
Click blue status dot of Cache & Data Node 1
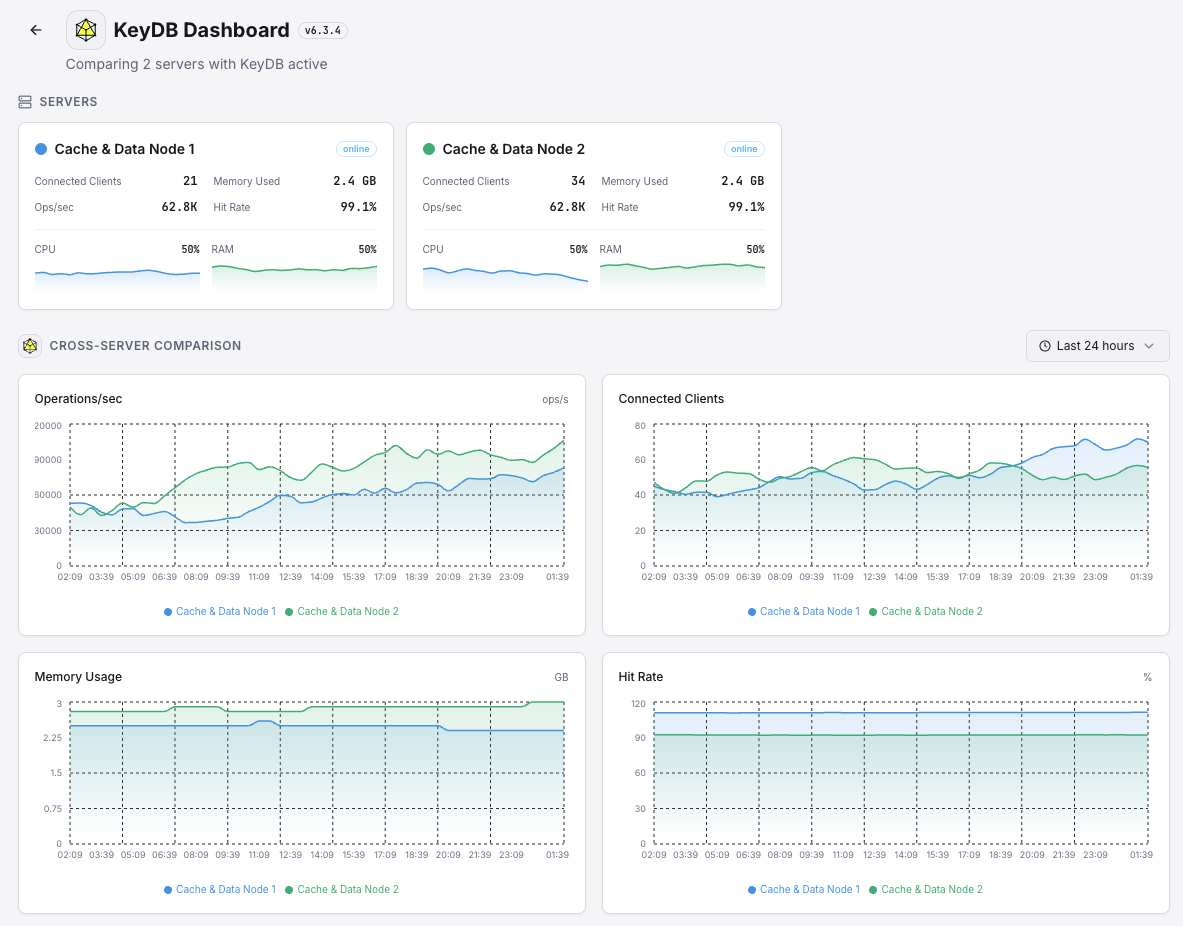tap(41, 149)
